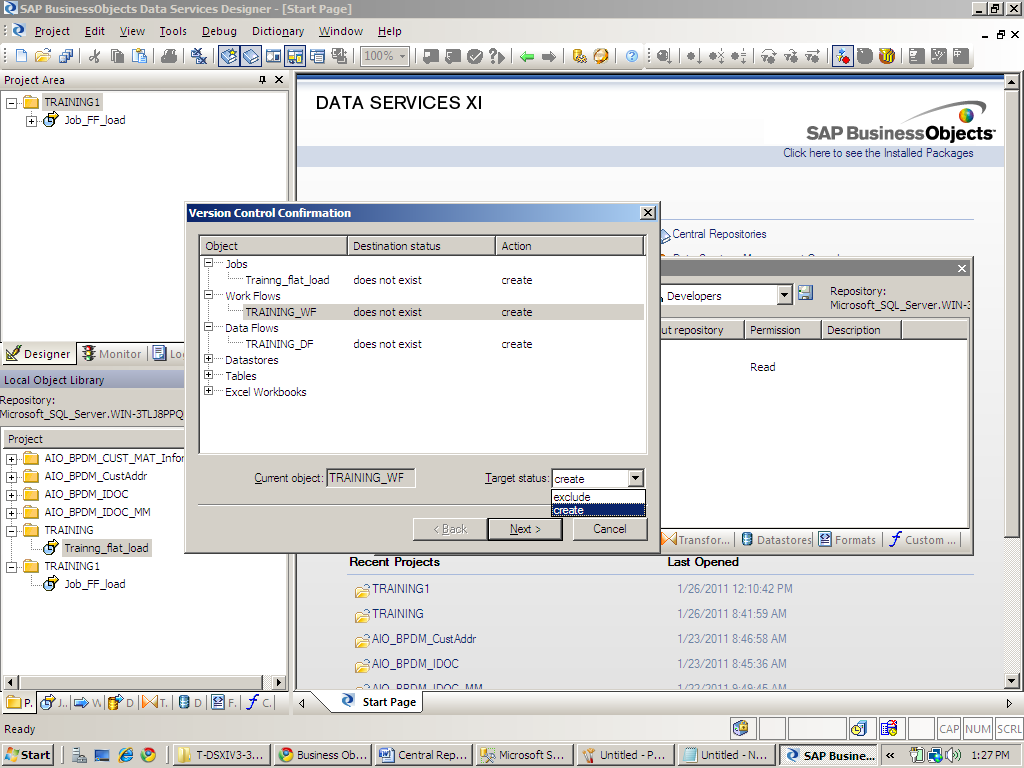Open the Central Repositories link

click(x=719, y=234)
